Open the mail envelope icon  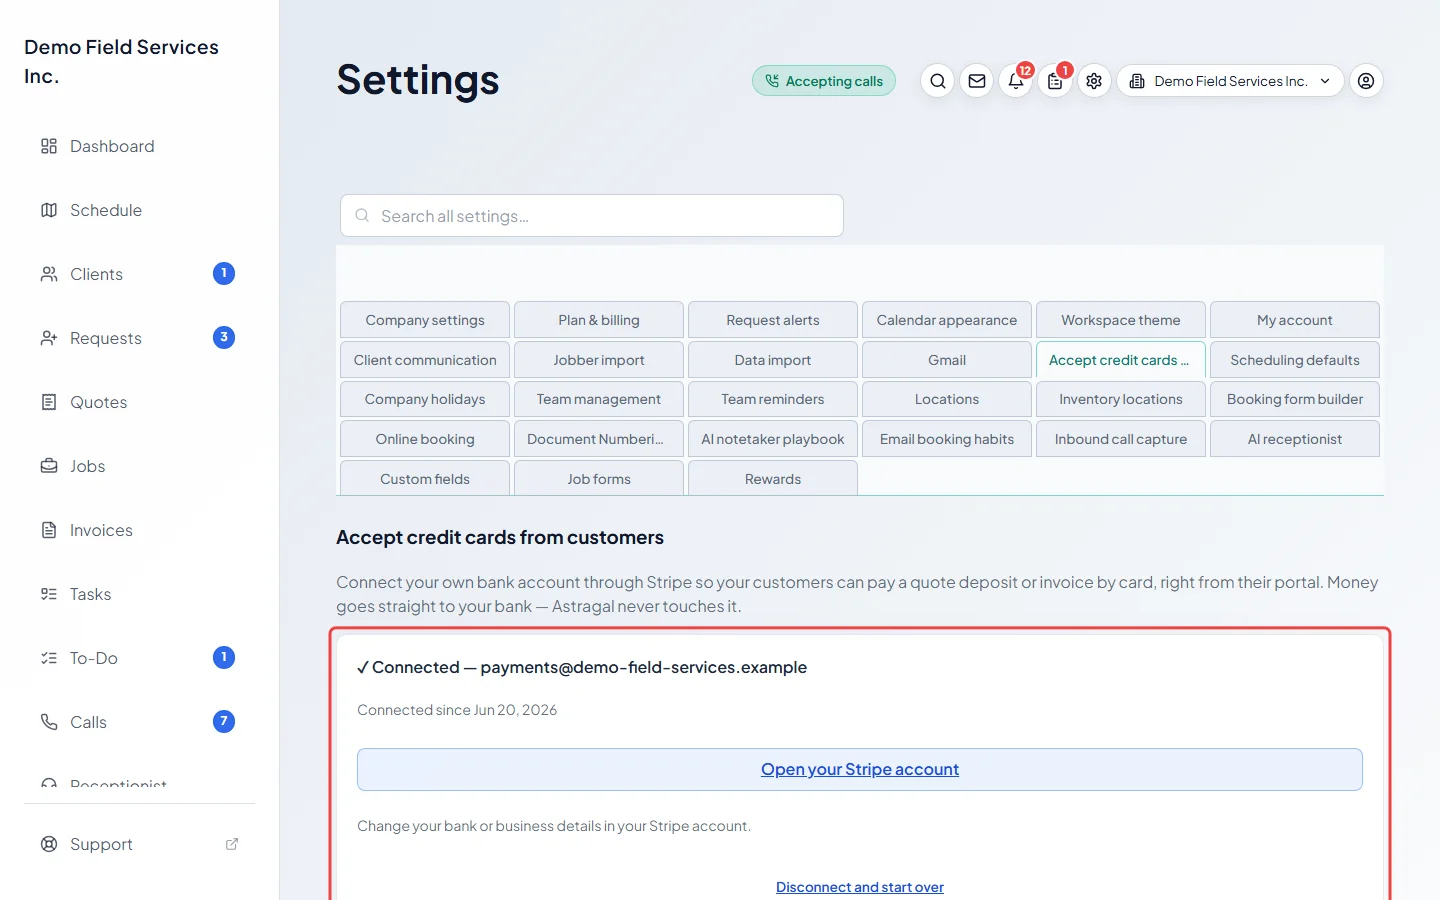coord(977,81)
